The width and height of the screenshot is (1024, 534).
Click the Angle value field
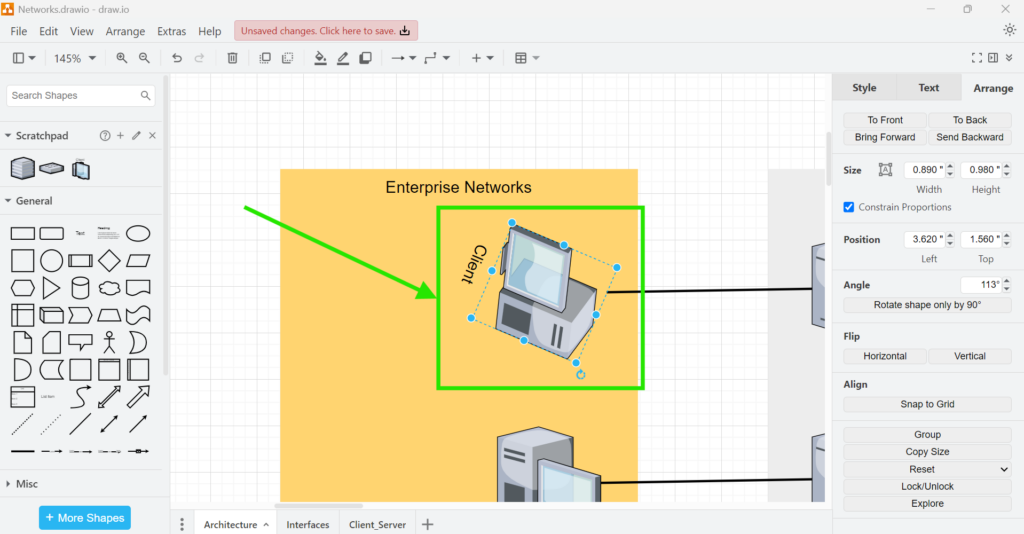click(981, 285)
